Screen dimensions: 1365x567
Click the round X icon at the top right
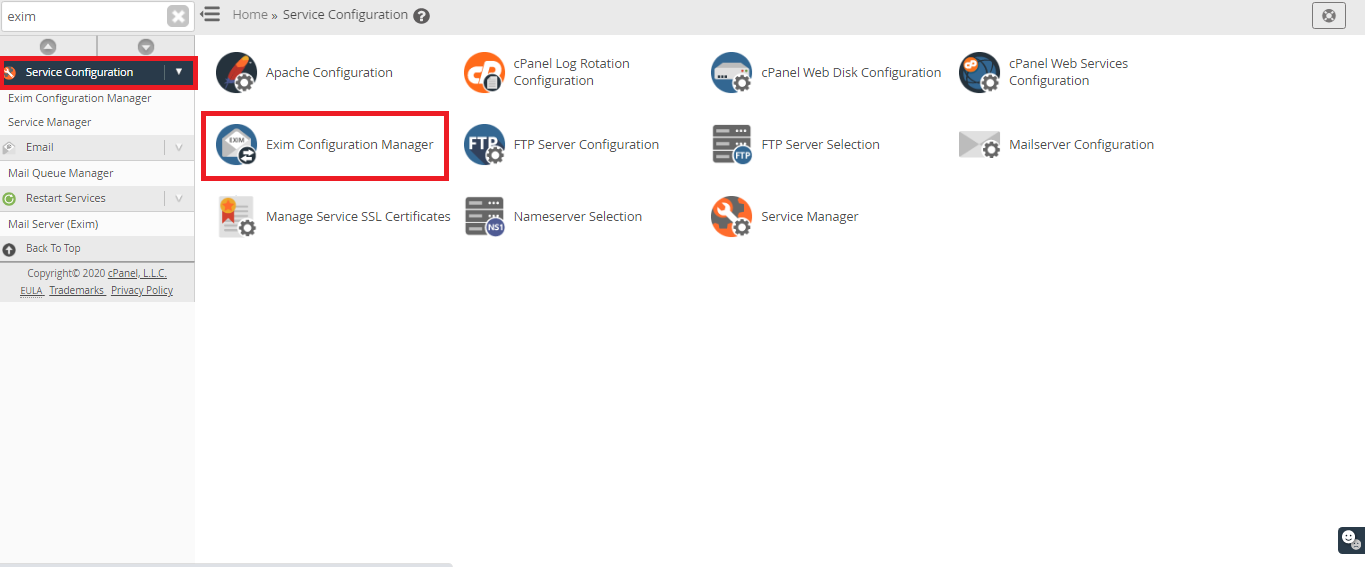pyautogui.click(x=1328, y=16)
